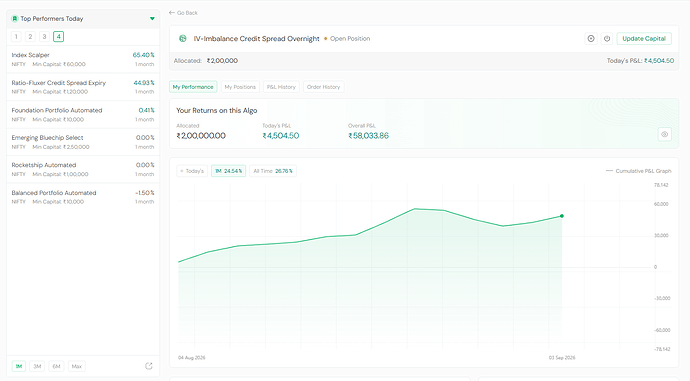Image resolution: width=690 pixels, height=381 pixels.
Task: Open Emerging Bluechip Select row
Action: tap(83, 142)
